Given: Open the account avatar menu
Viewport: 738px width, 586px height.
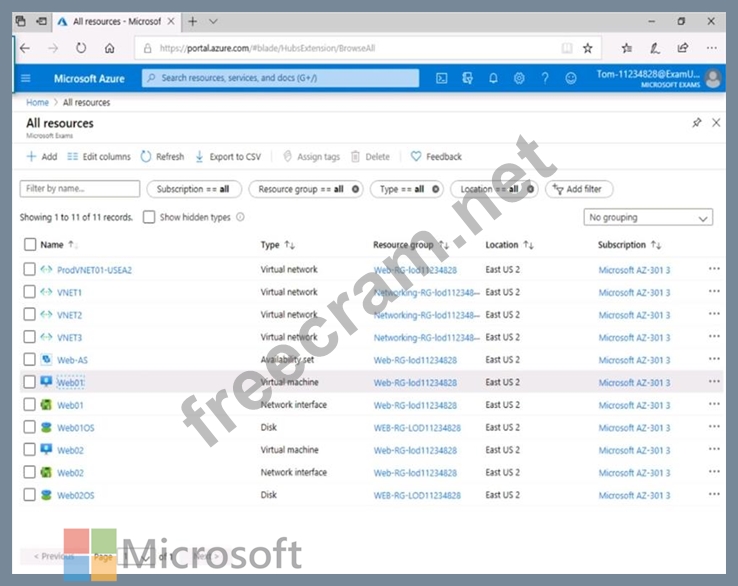Looking at the screenshot, I should coord(714,79).
